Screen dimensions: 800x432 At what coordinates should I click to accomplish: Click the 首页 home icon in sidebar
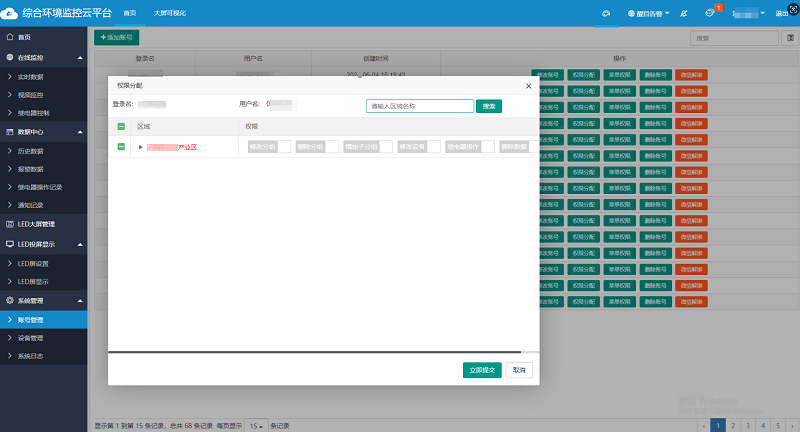9,37
